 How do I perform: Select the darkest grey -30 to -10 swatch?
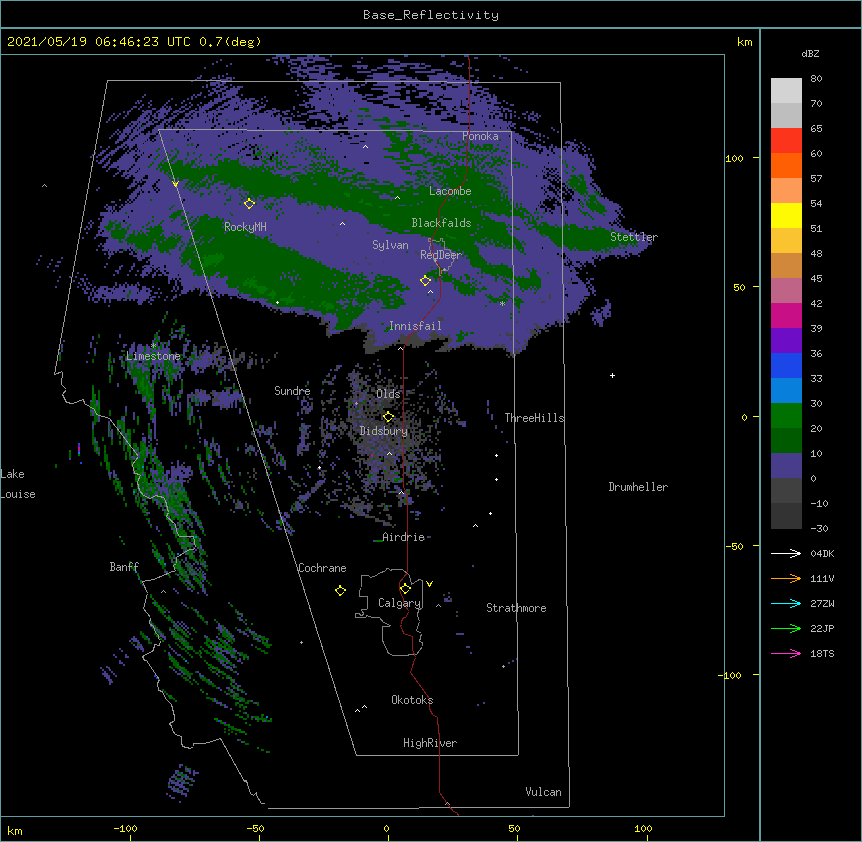(x=786, y=516)
